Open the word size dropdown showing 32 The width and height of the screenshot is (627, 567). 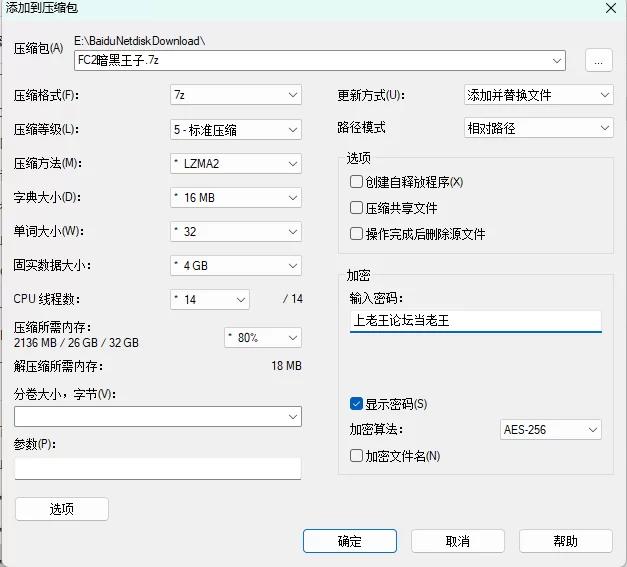point(236,231)
